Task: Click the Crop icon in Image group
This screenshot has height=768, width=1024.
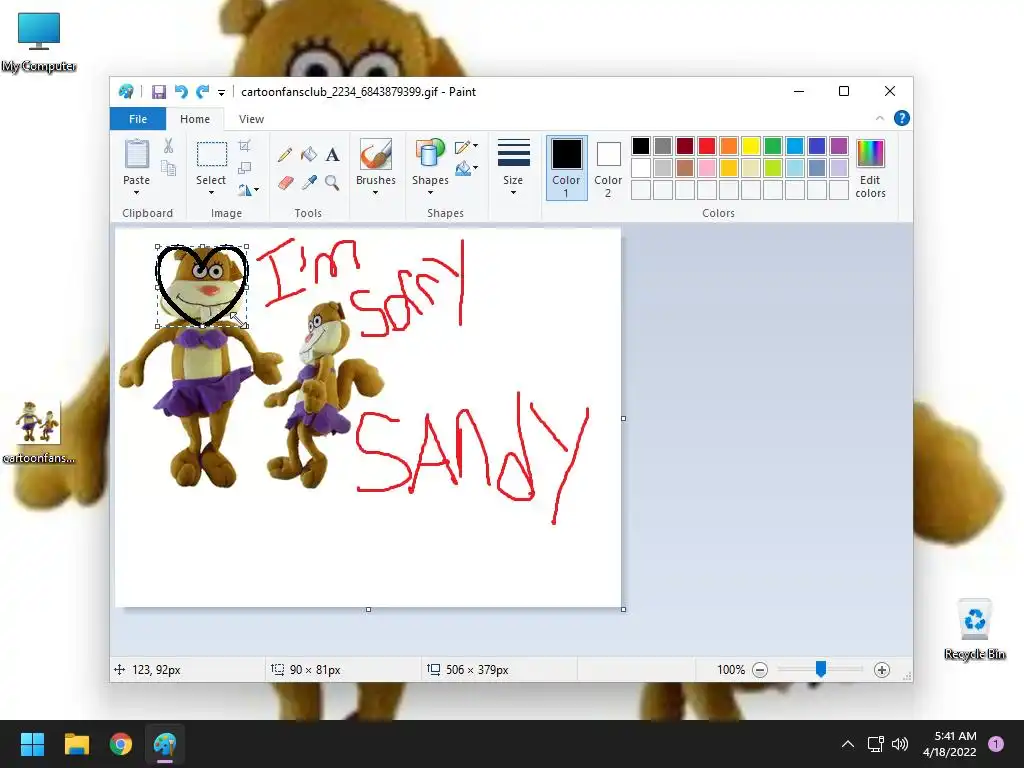Action: pos(244,146)
